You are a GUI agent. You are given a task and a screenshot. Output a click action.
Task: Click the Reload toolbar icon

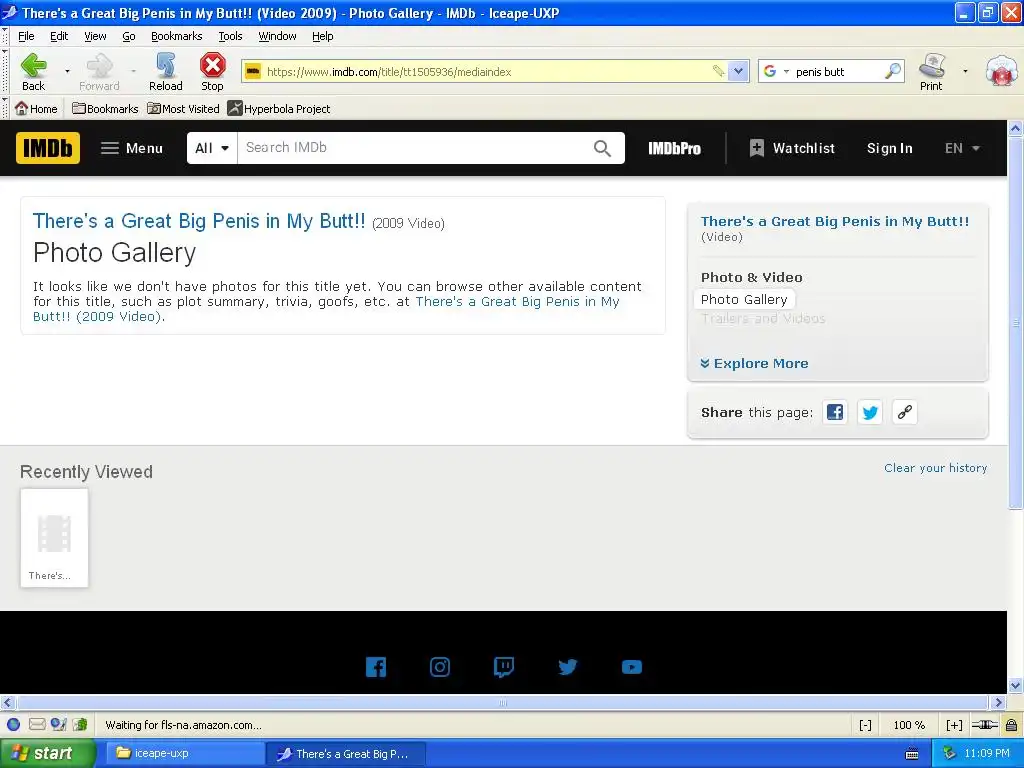coord(165,71)
